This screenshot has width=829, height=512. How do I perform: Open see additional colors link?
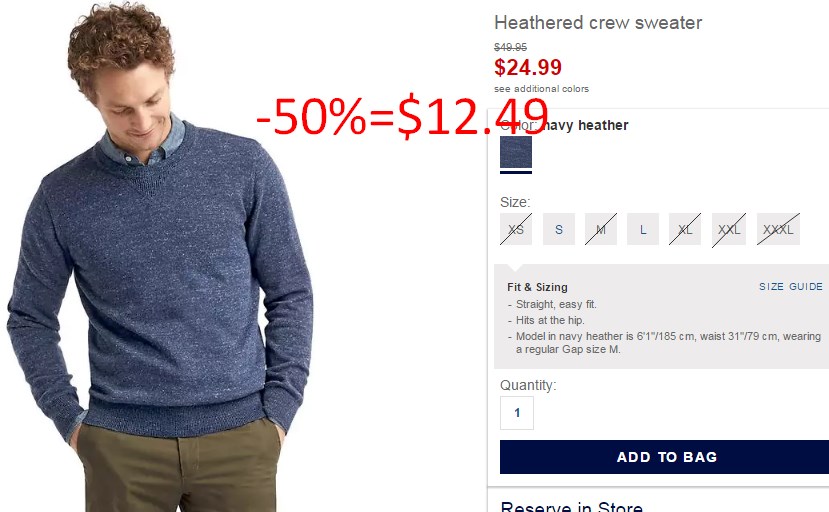pyautogui.click(x=541, y=89)
